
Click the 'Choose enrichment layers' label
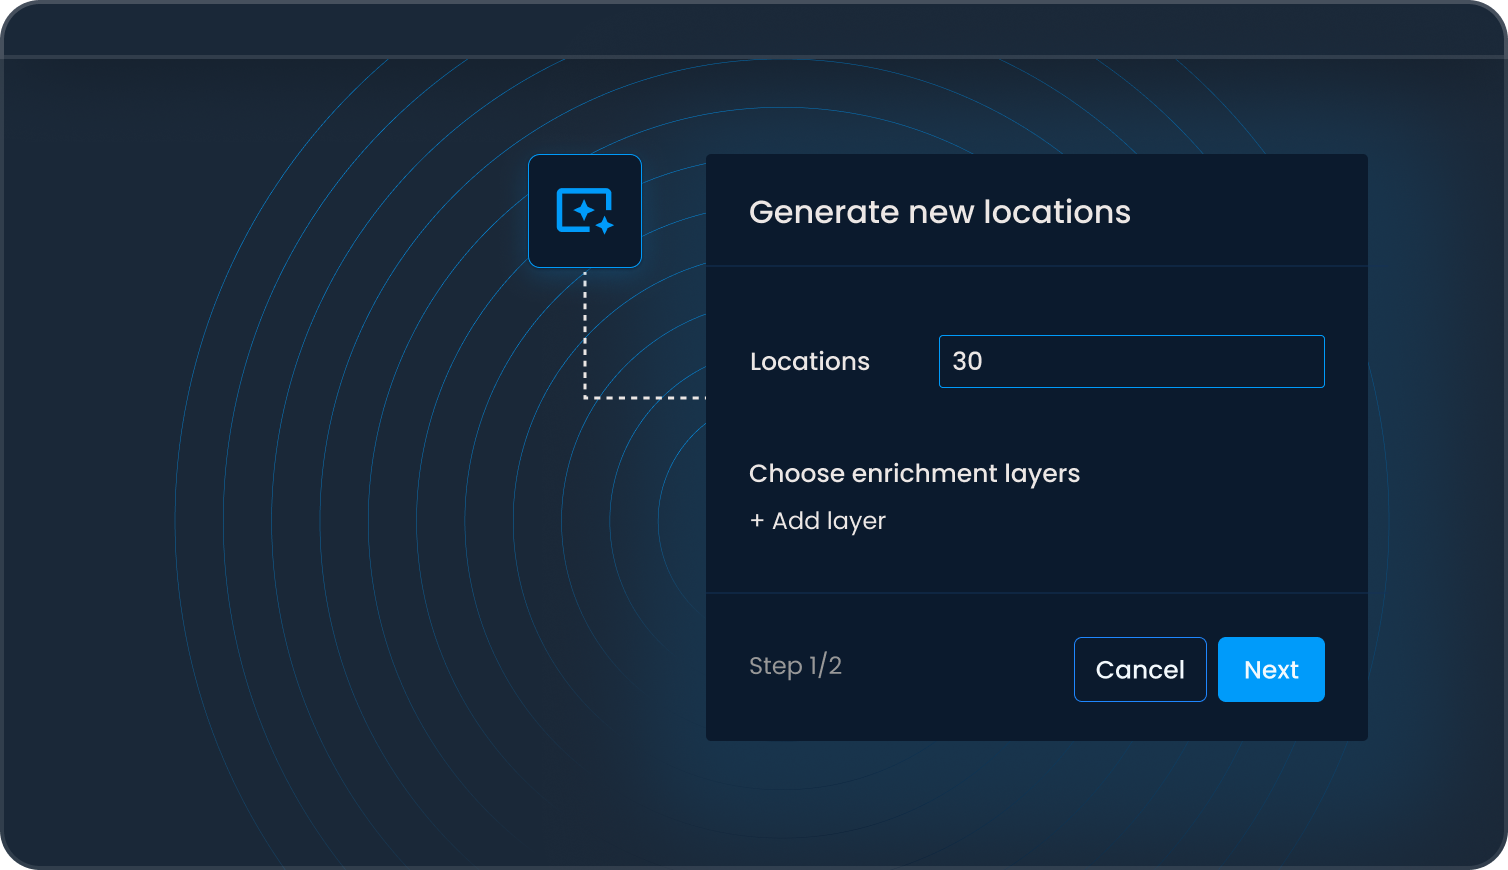pos(914,473)
